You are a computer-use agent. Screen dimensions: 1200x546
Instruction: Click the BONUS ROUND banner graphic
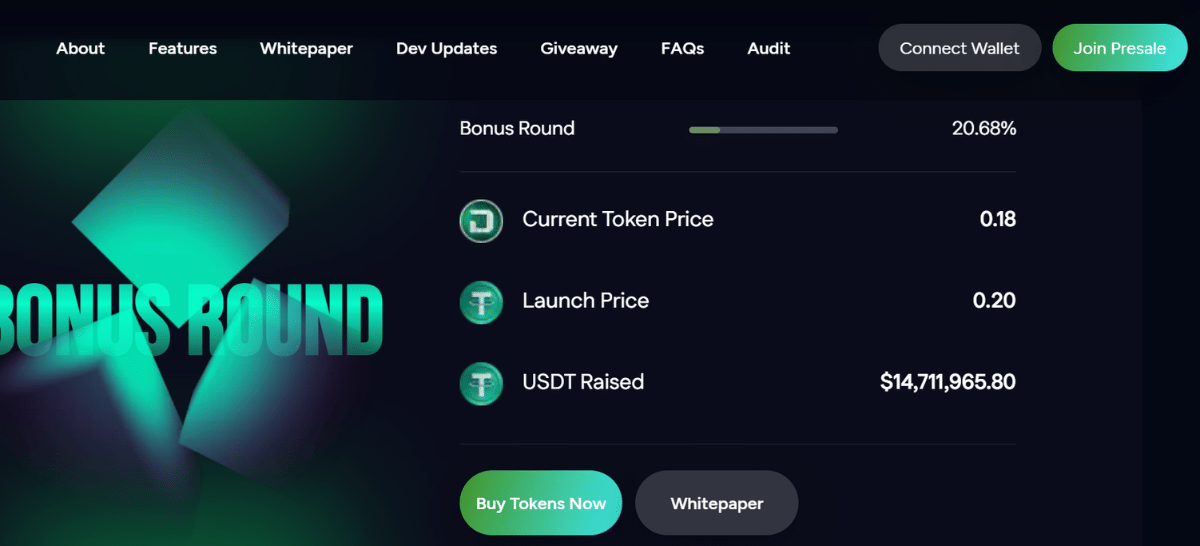(x=192, y=320)
